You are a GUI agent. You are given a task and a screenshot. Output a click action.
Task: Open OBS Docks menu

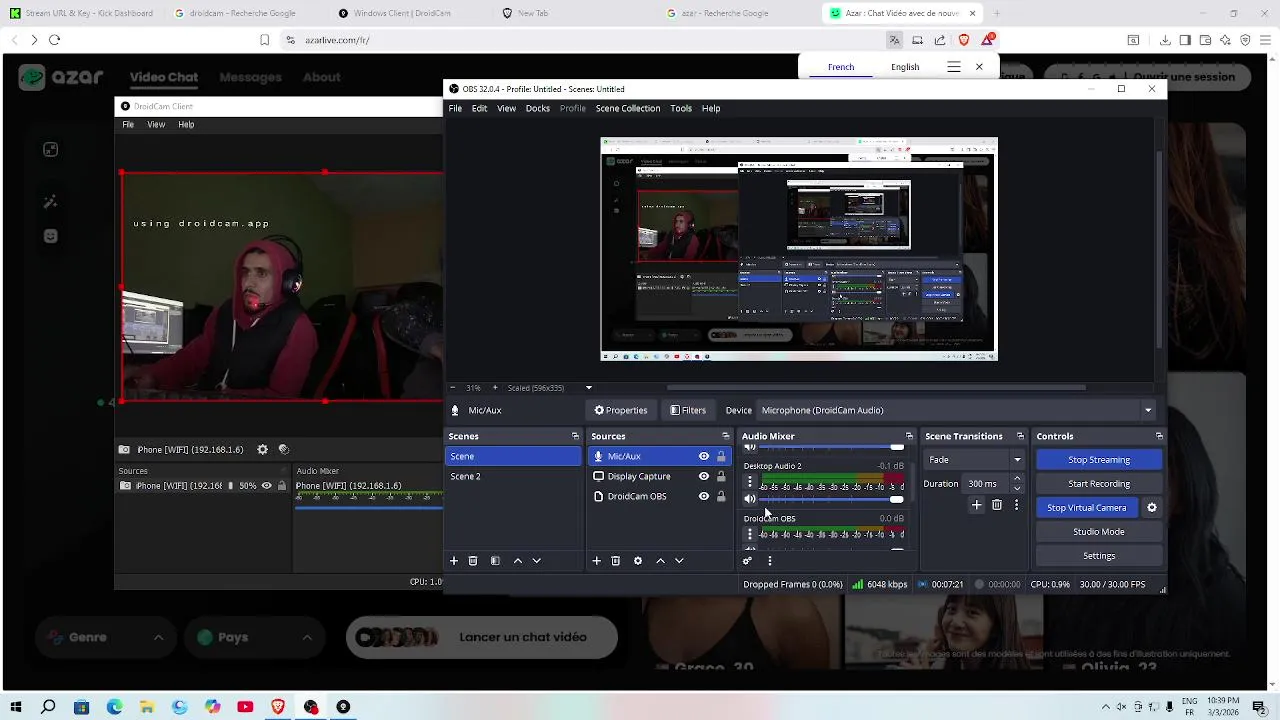coord(538,108)
